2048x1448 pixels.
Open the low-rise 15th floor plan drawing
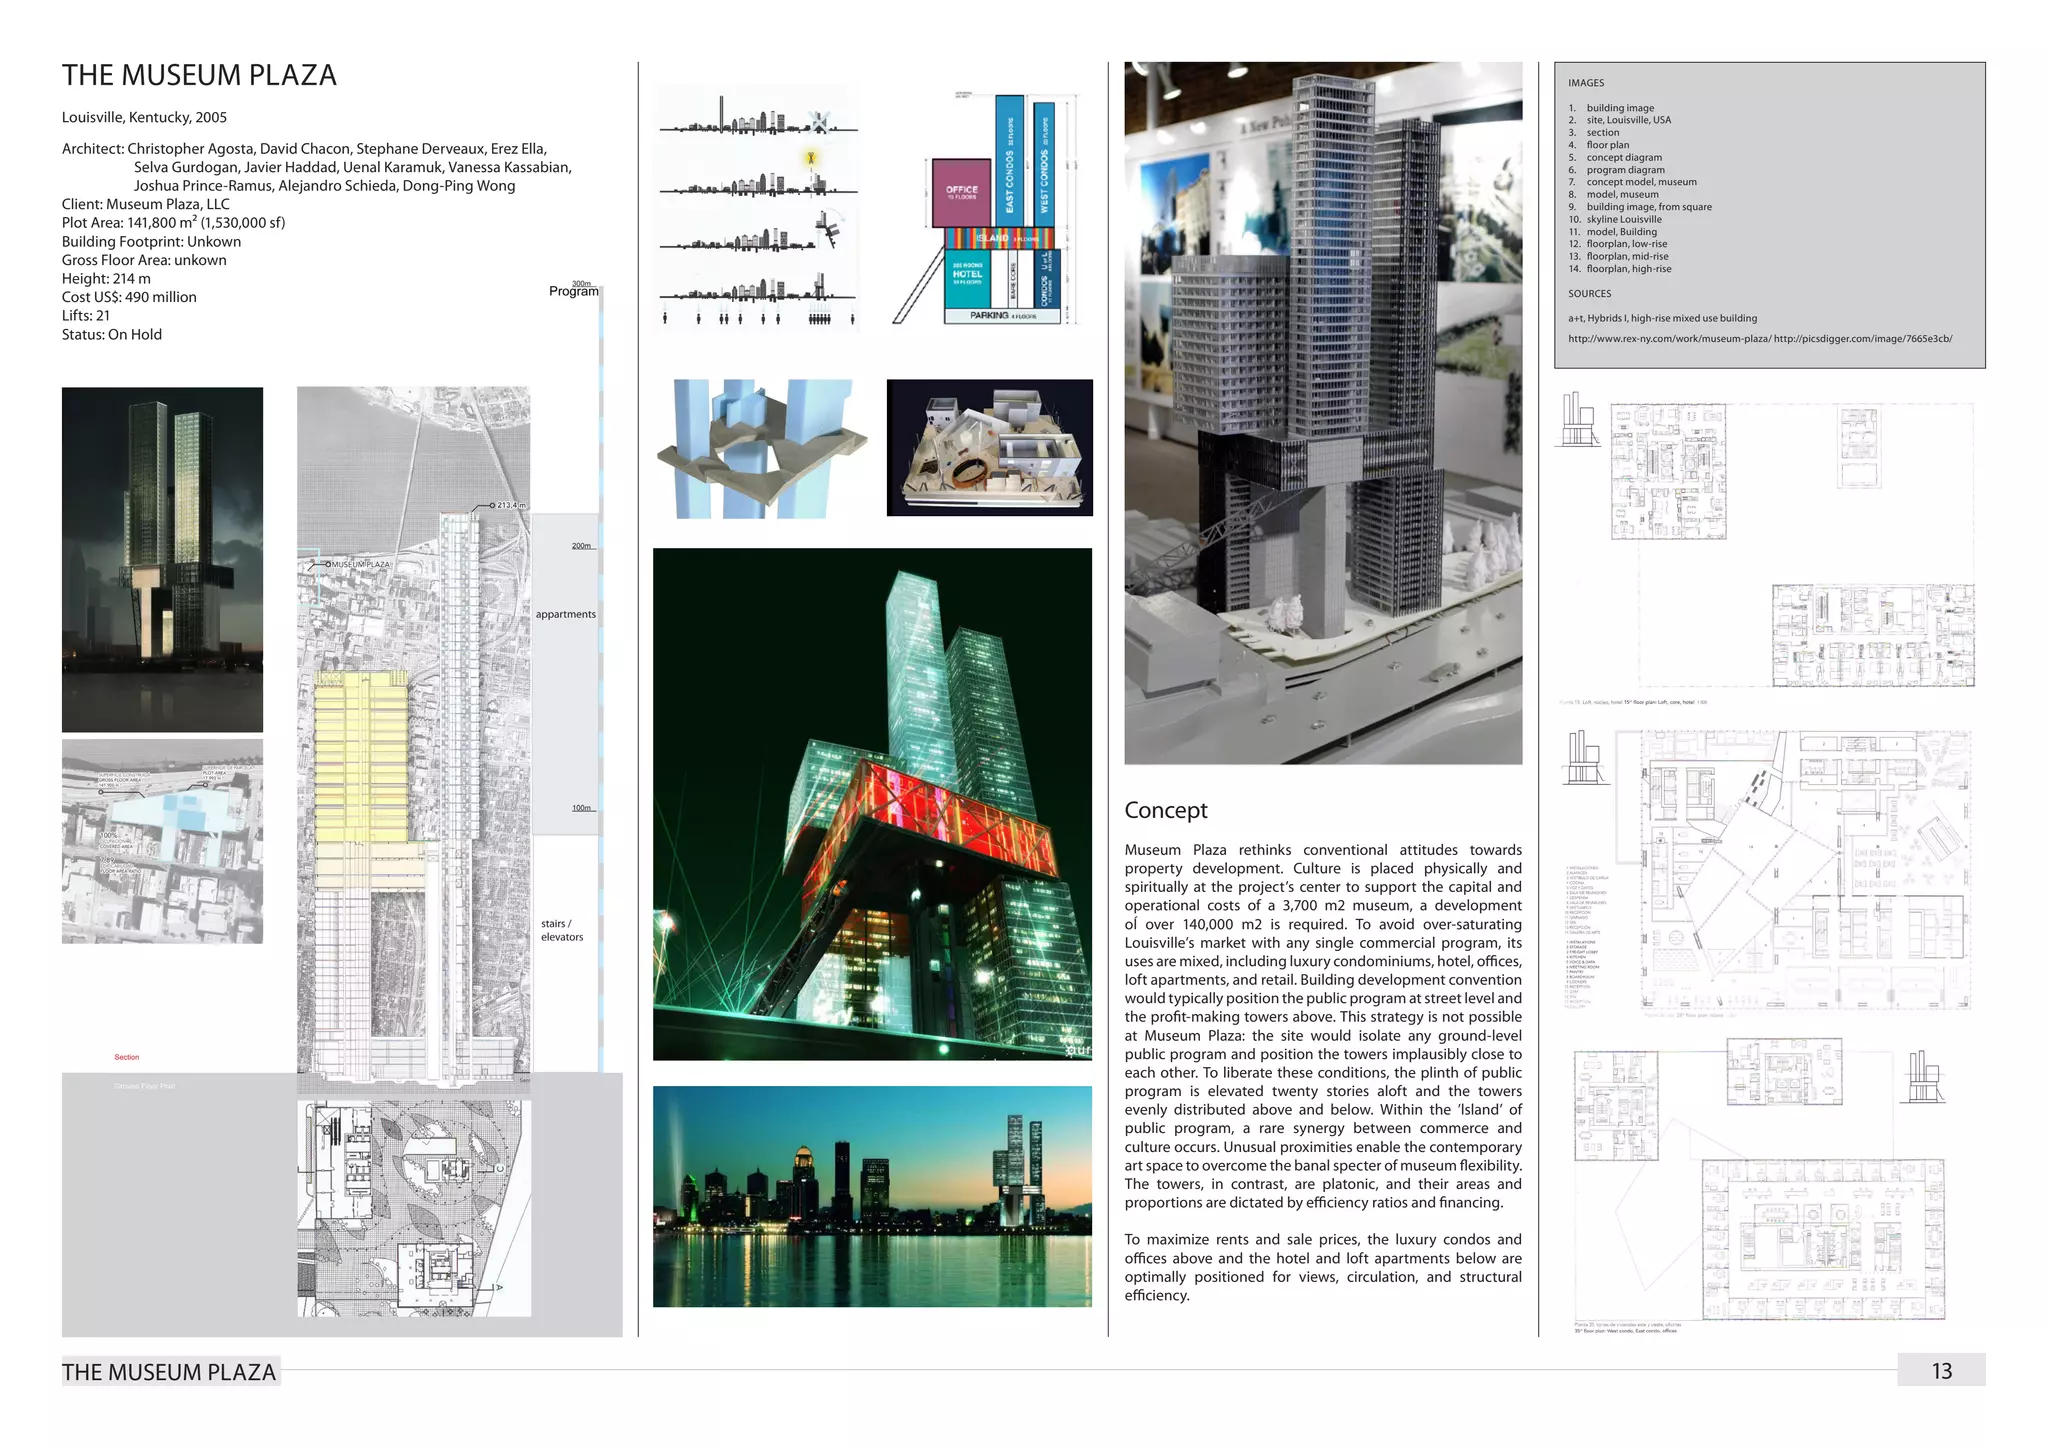[1791, 546]
